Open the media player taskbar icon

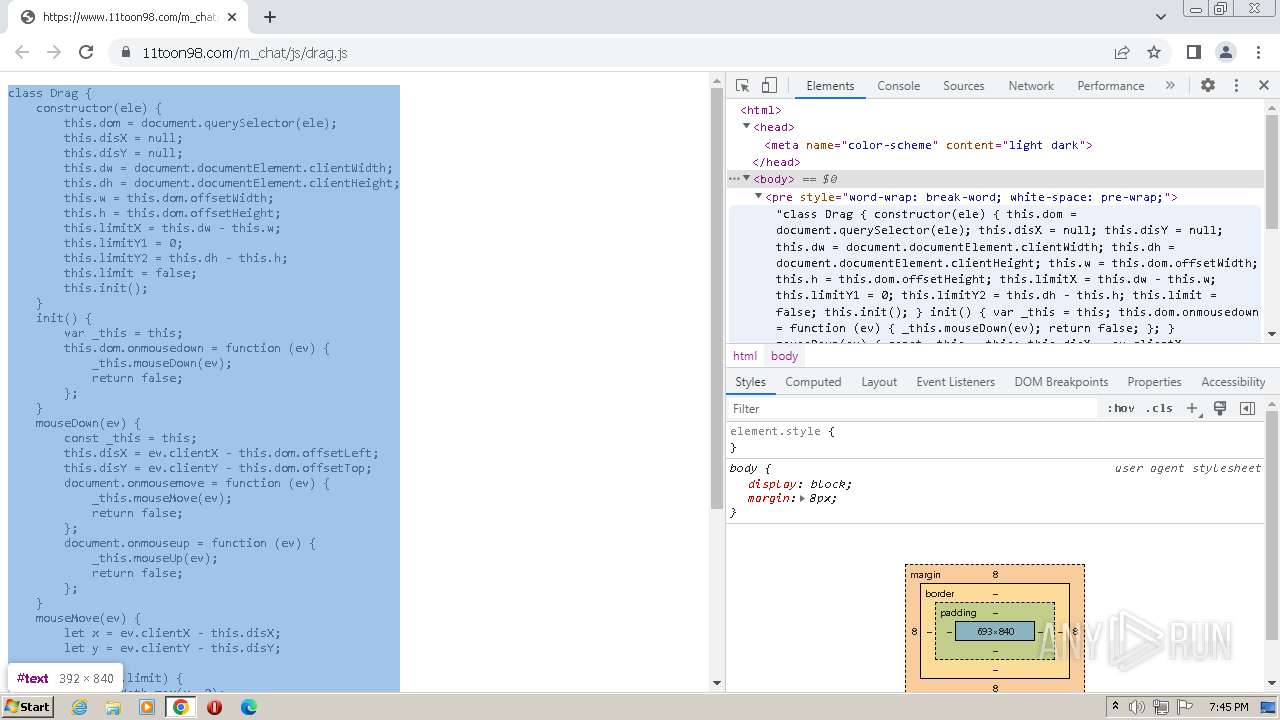point(147,706)
